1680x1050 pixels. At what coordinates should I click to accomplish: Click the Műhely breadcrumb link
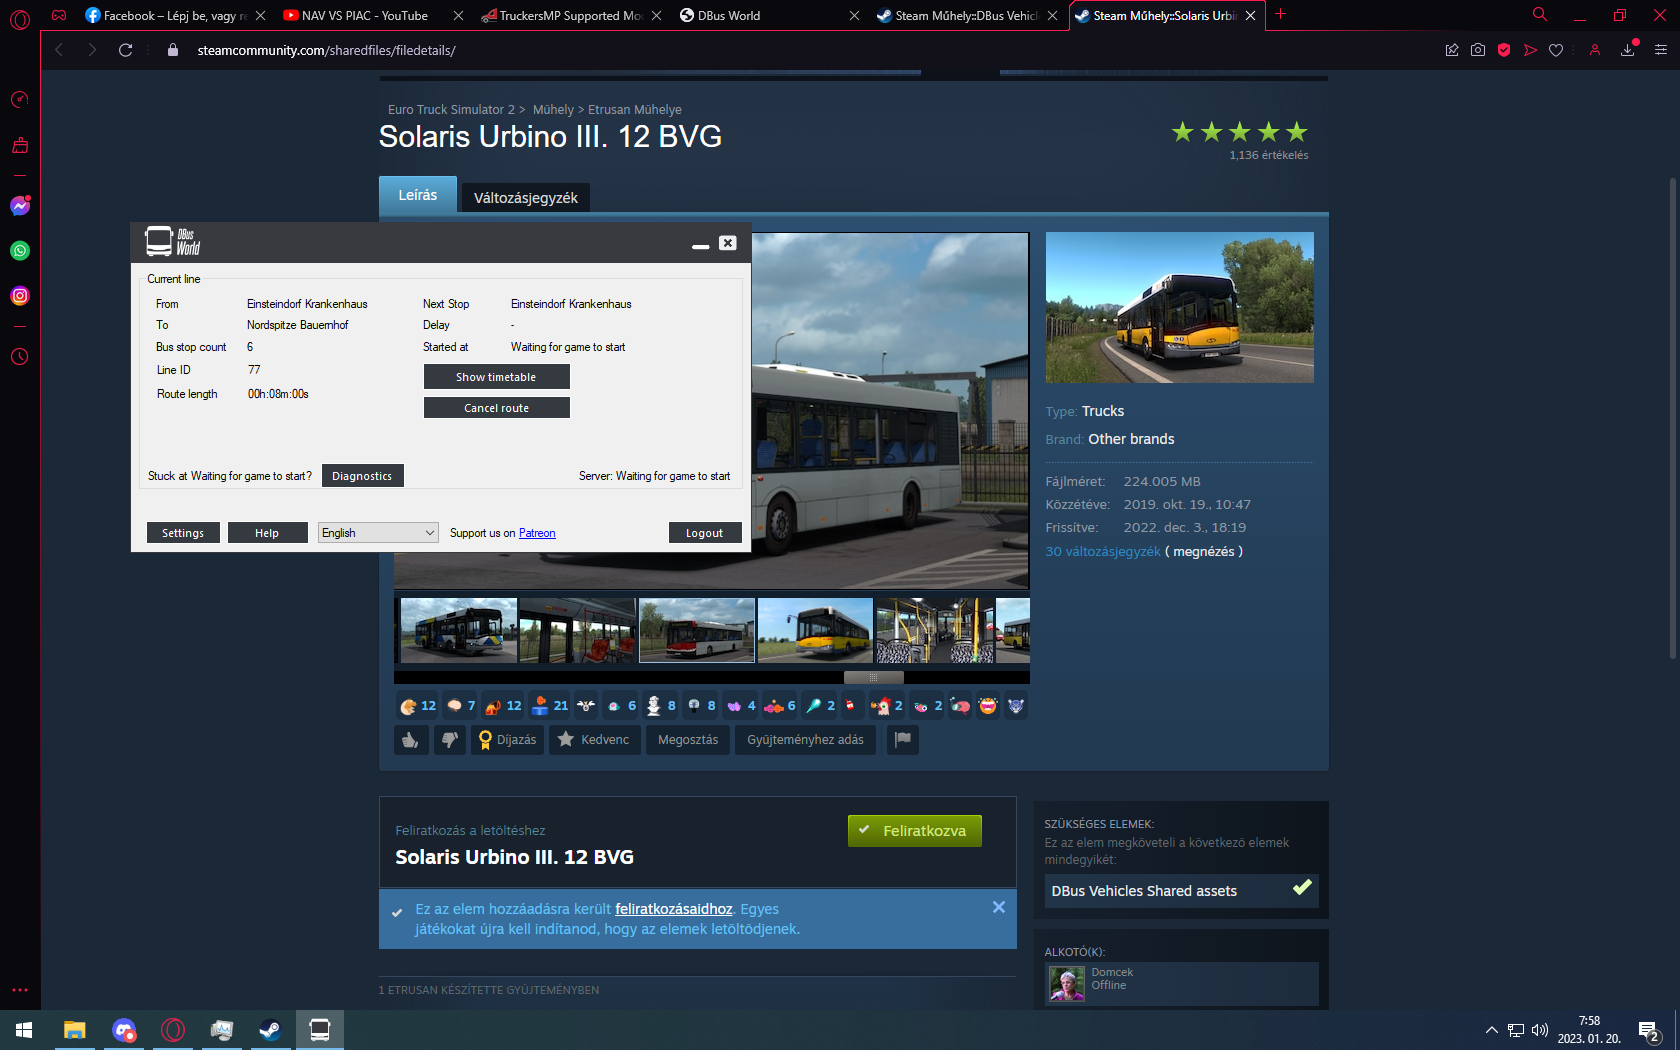[553, 110]
